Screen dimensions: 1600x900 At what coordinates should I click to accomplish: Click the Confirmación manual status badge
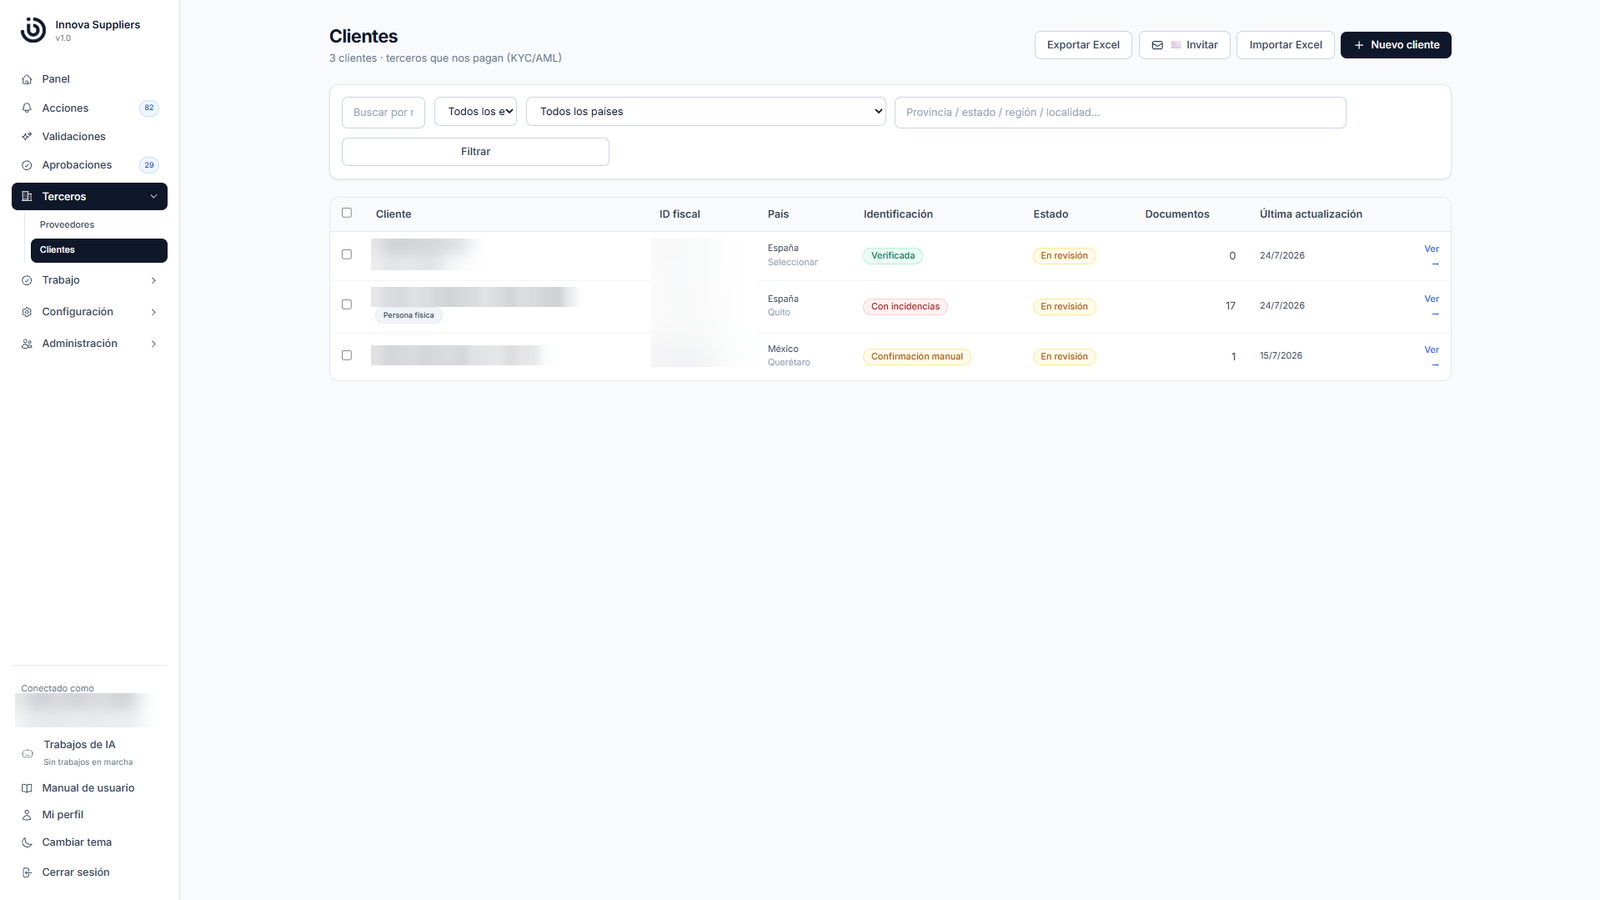click(x=917, y=357)
